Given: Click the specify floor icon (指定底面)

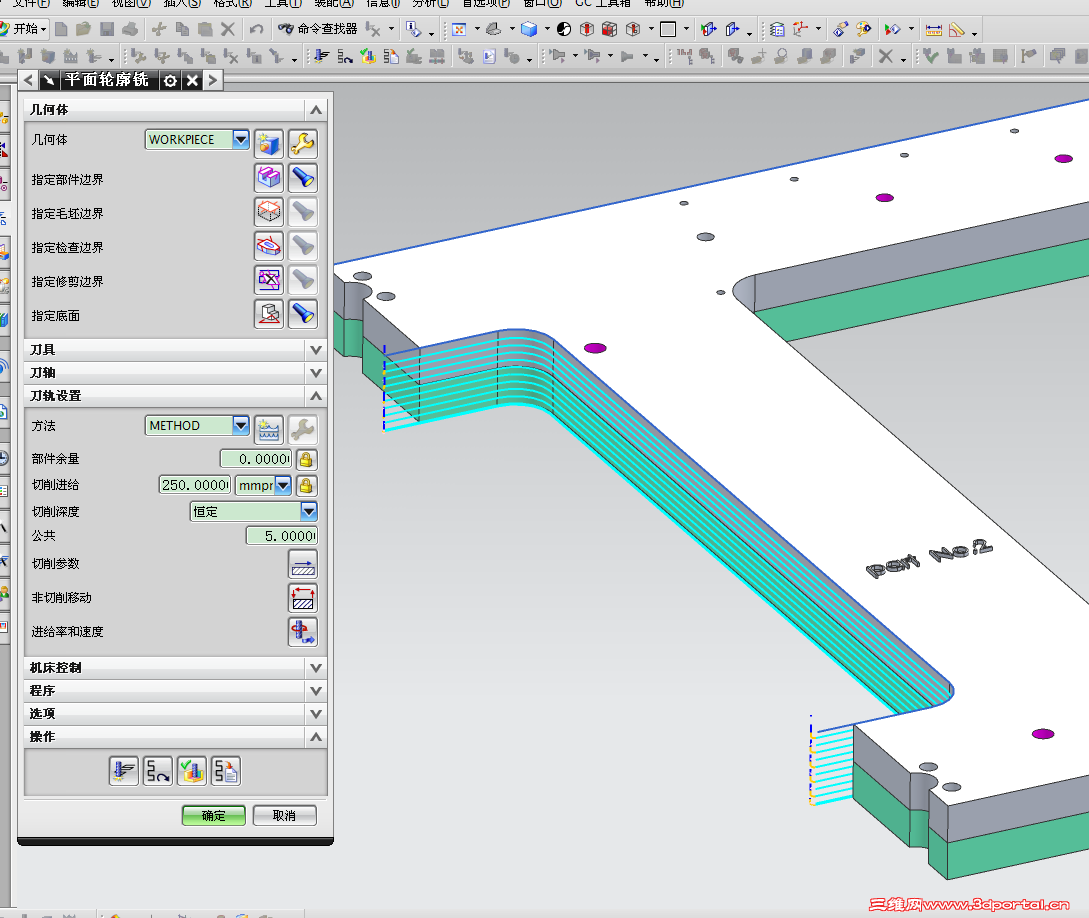Looking at the screenshot, I should [x=269, y=314].
